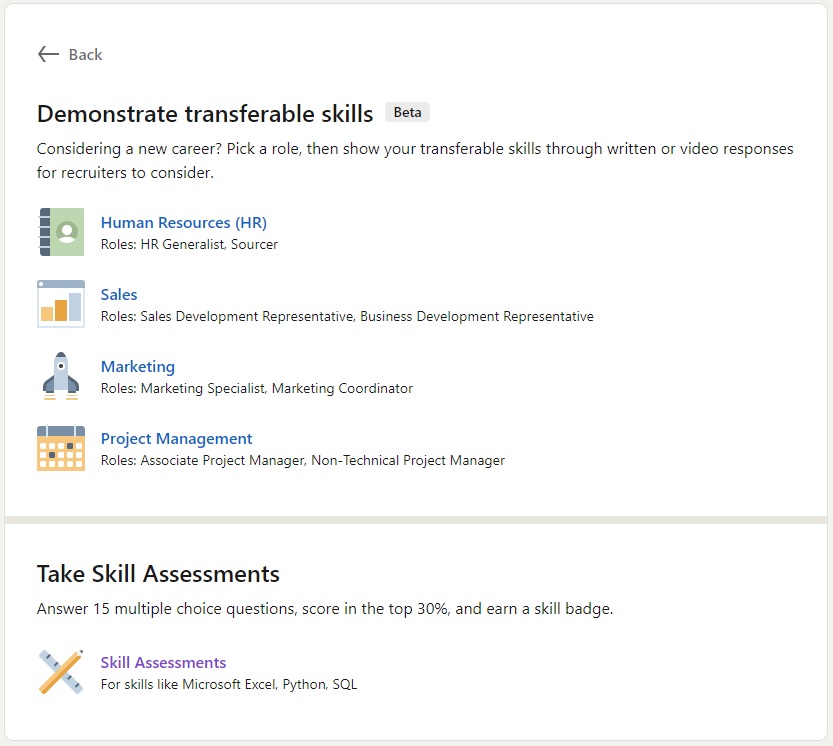Open the Sales role link
Screen dimensions: 833x746
pyautogui.click(x=119, y=294)
